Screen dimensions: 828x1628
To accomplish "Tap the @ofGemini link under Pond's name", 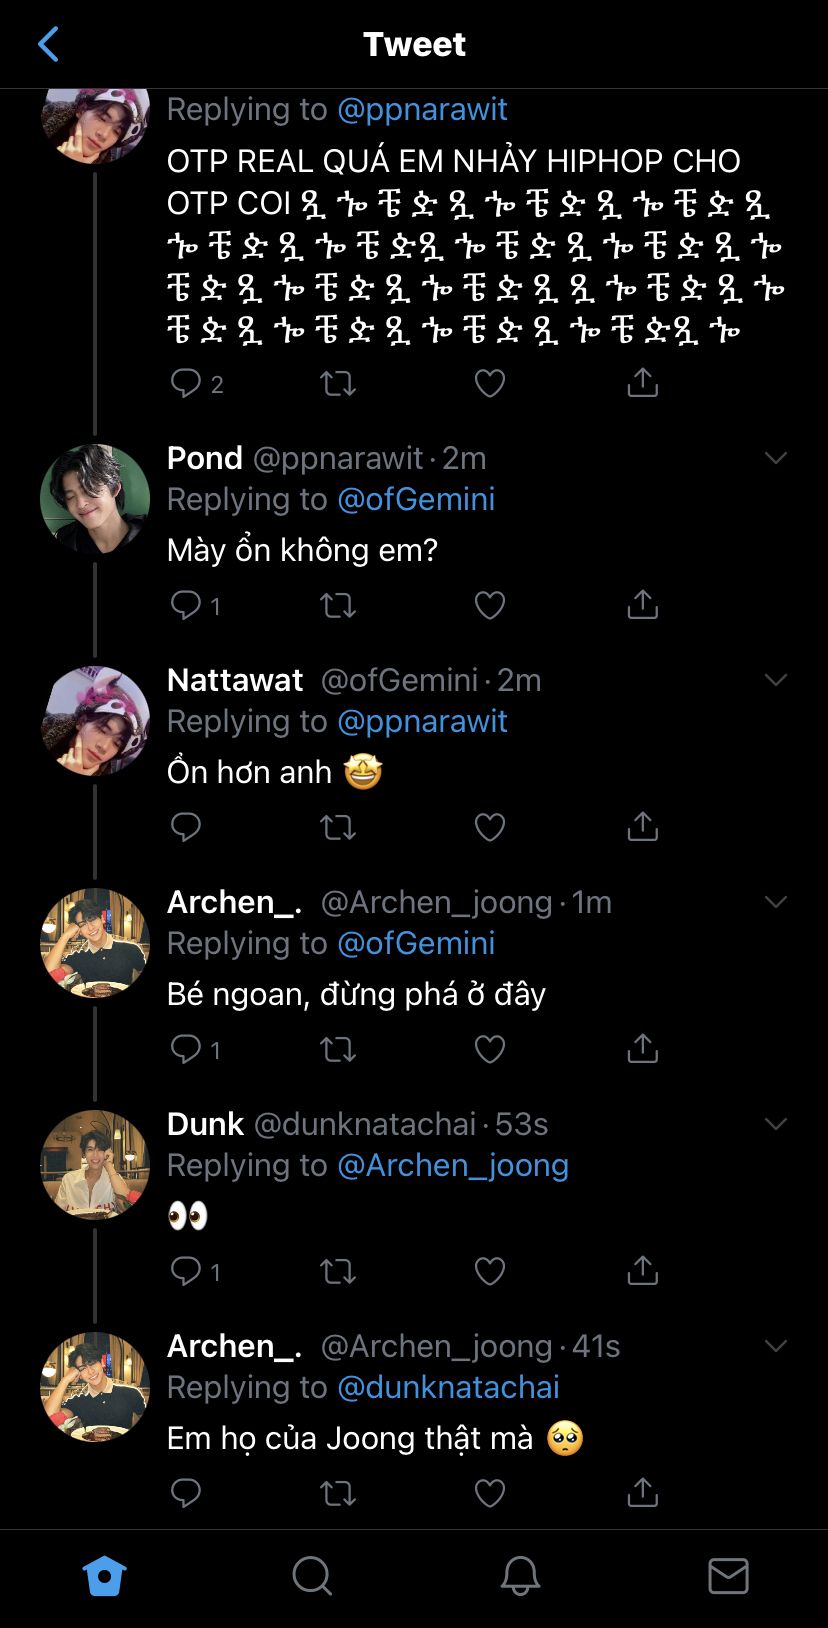I will click(416, 499).
